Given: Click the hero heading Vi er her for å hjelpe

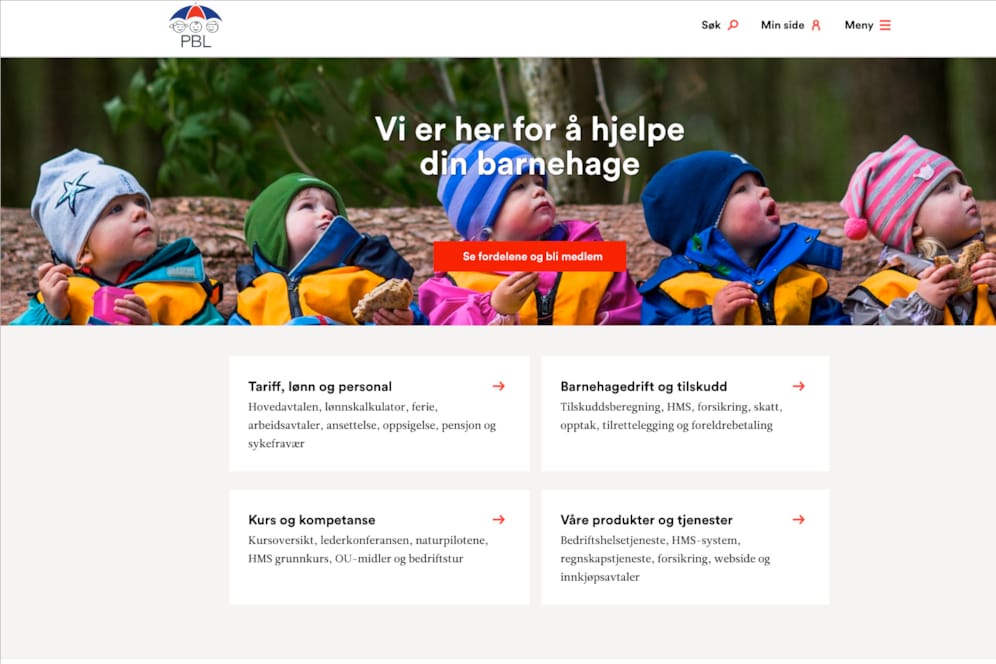Looking at the screenshot, I should tap(530, 146).
